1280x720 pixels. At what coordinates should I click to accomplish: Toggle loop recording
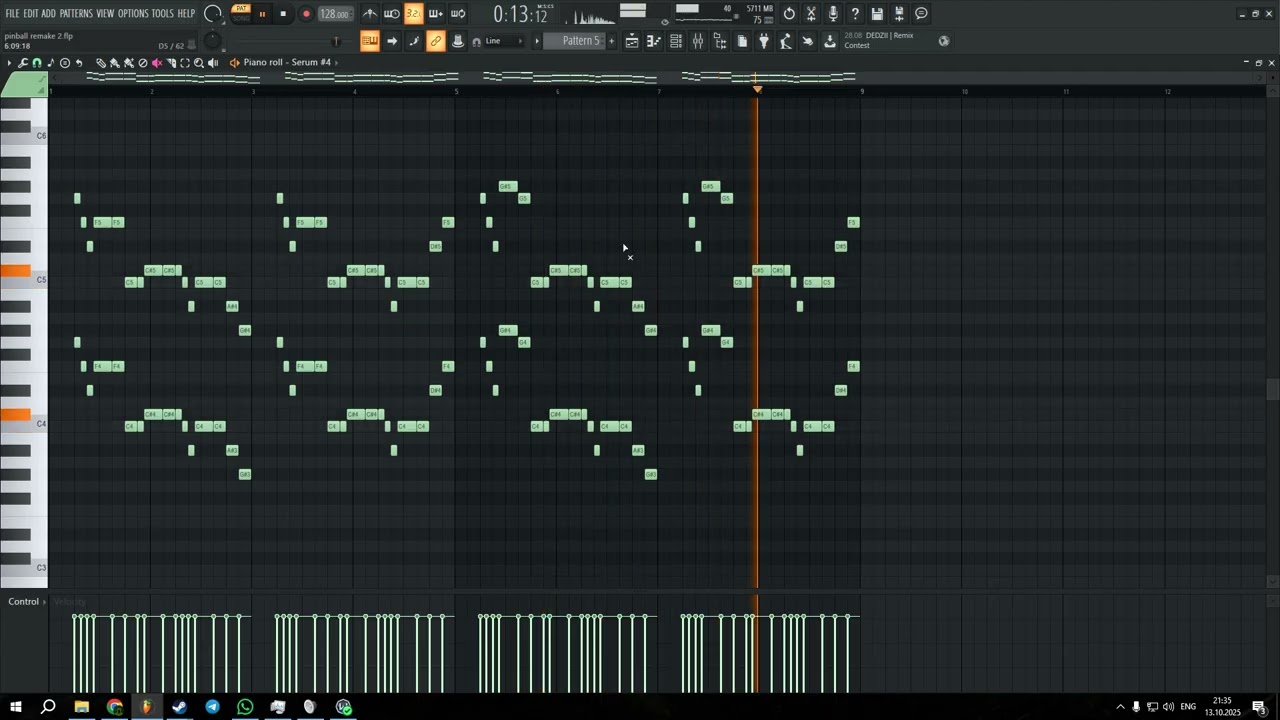pos(458,14)
